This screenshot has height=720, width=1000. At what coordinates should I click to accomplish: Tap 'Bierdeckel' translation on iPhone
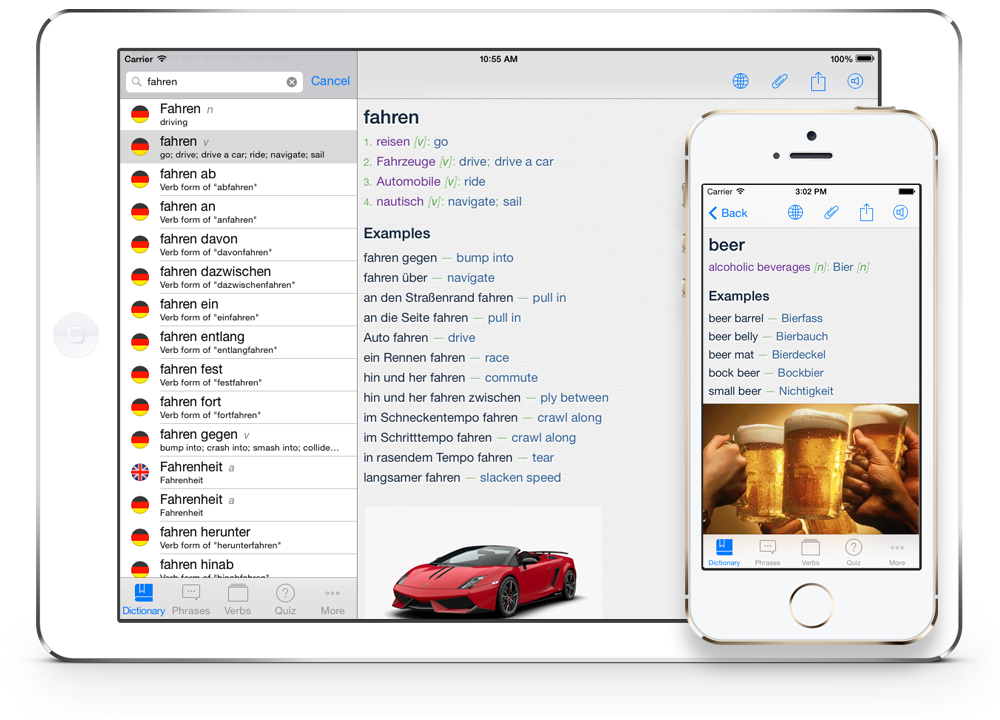pos(798,355)
